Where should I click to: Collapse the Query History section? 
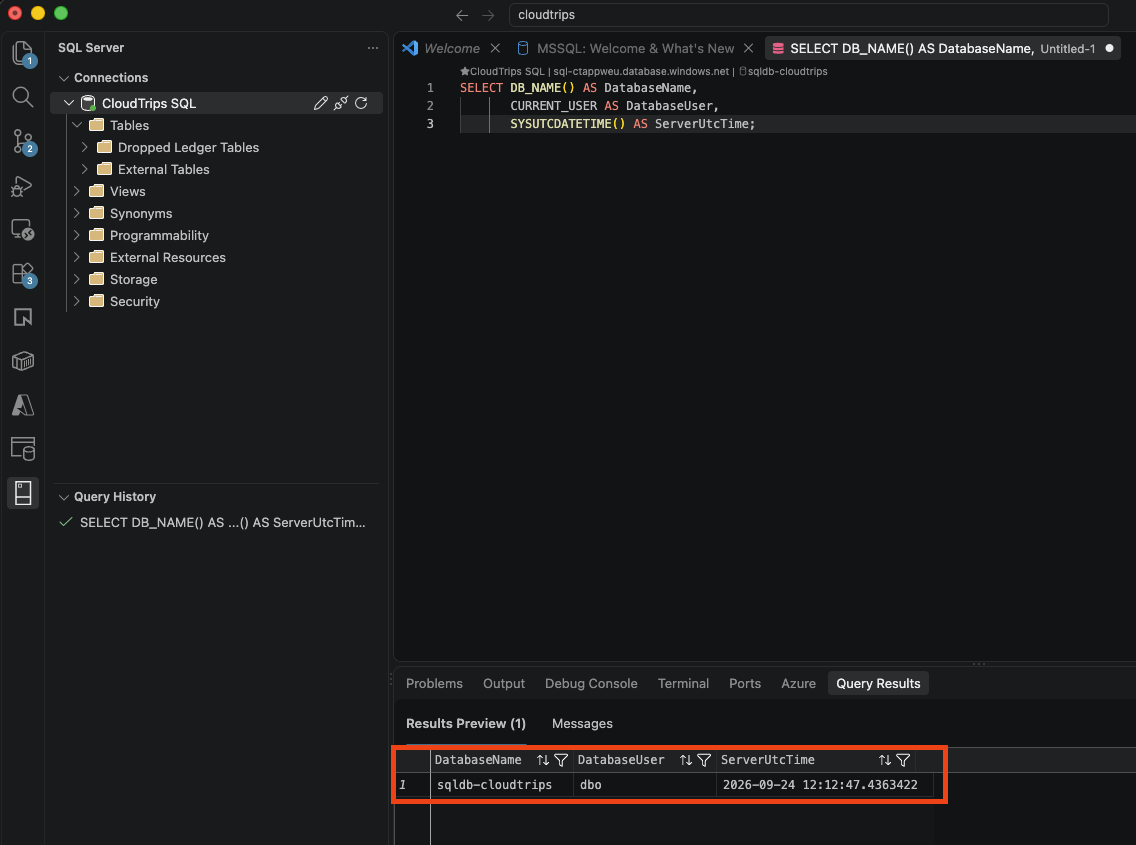click(x=64, y=497)
